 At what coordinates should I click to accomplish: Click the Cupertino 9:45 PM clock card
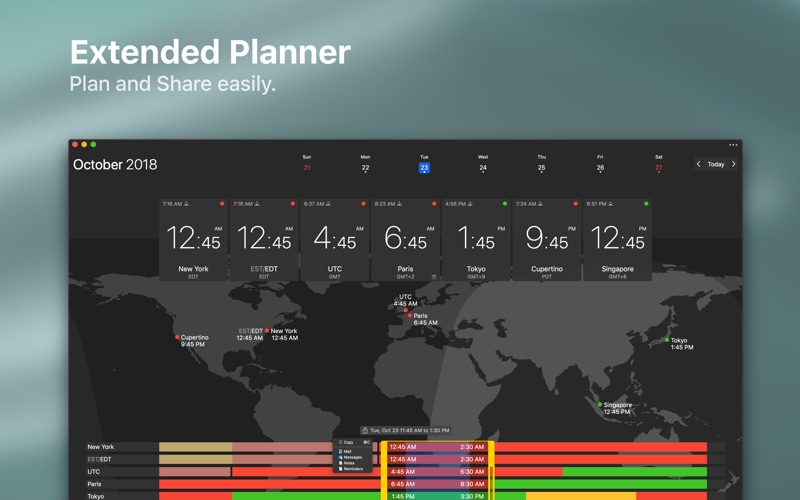click(546, 240)
